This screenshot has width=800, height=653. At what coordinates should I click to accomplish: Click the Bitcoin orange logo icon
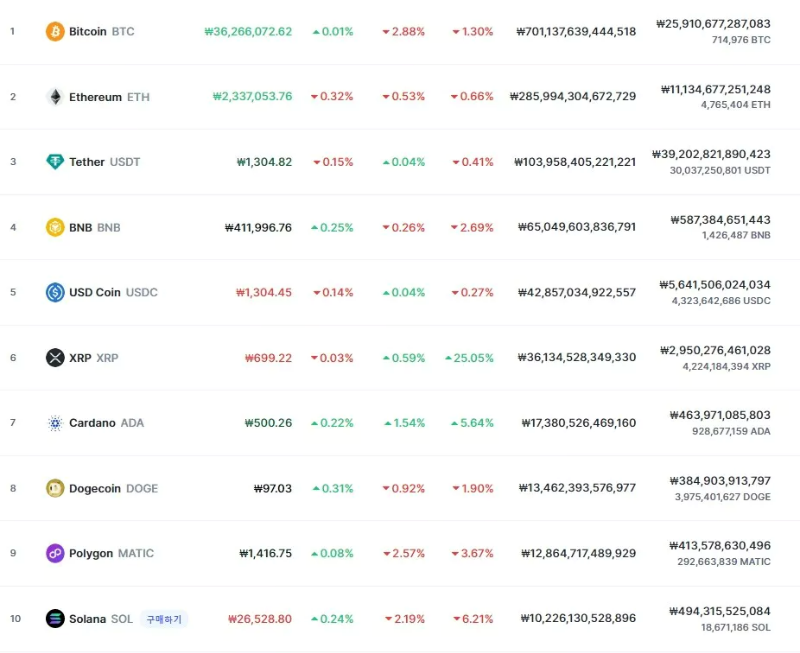[x=55, y=32]
